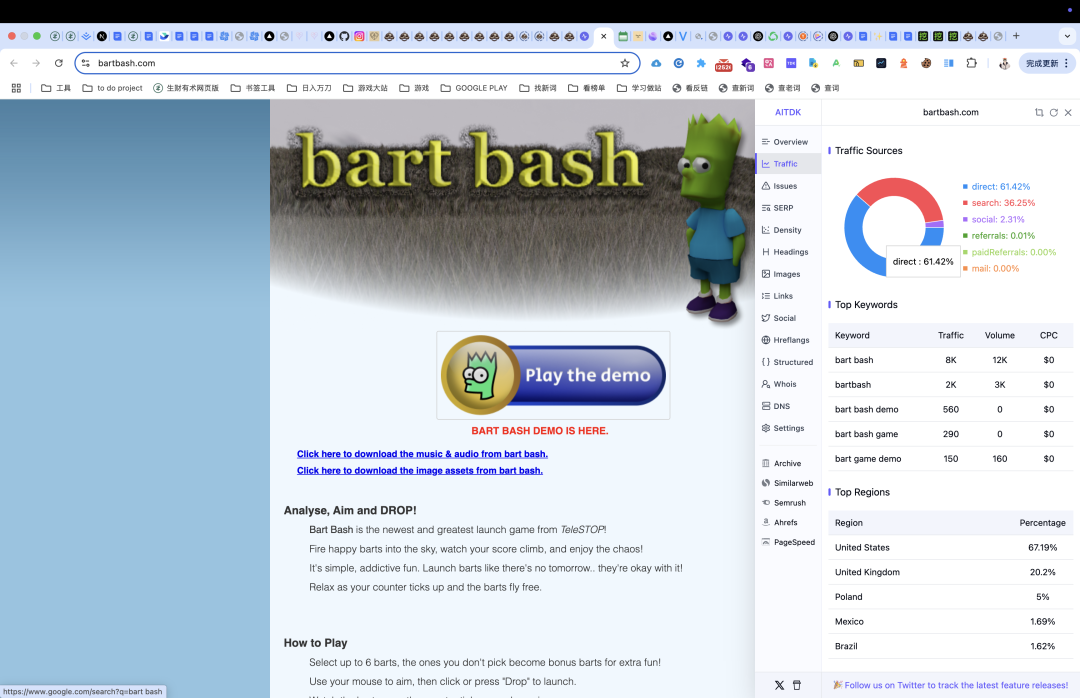Click the address bar showing bartbash.com
This screenshot has height=698, width=1080.
(357, 63)
